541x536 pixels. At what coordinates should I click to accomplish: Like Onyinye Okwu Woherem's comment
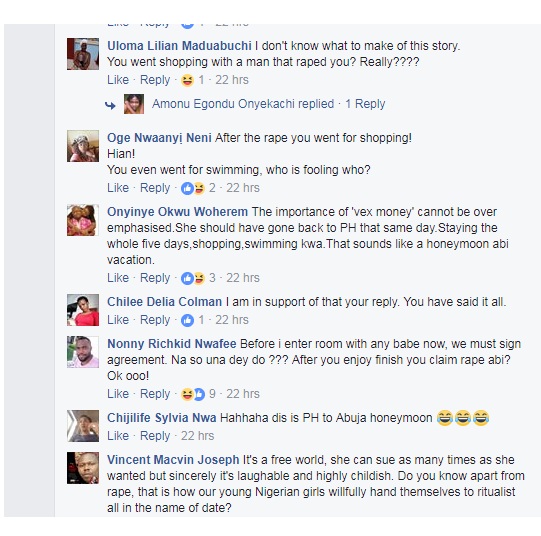click(118, 278)
